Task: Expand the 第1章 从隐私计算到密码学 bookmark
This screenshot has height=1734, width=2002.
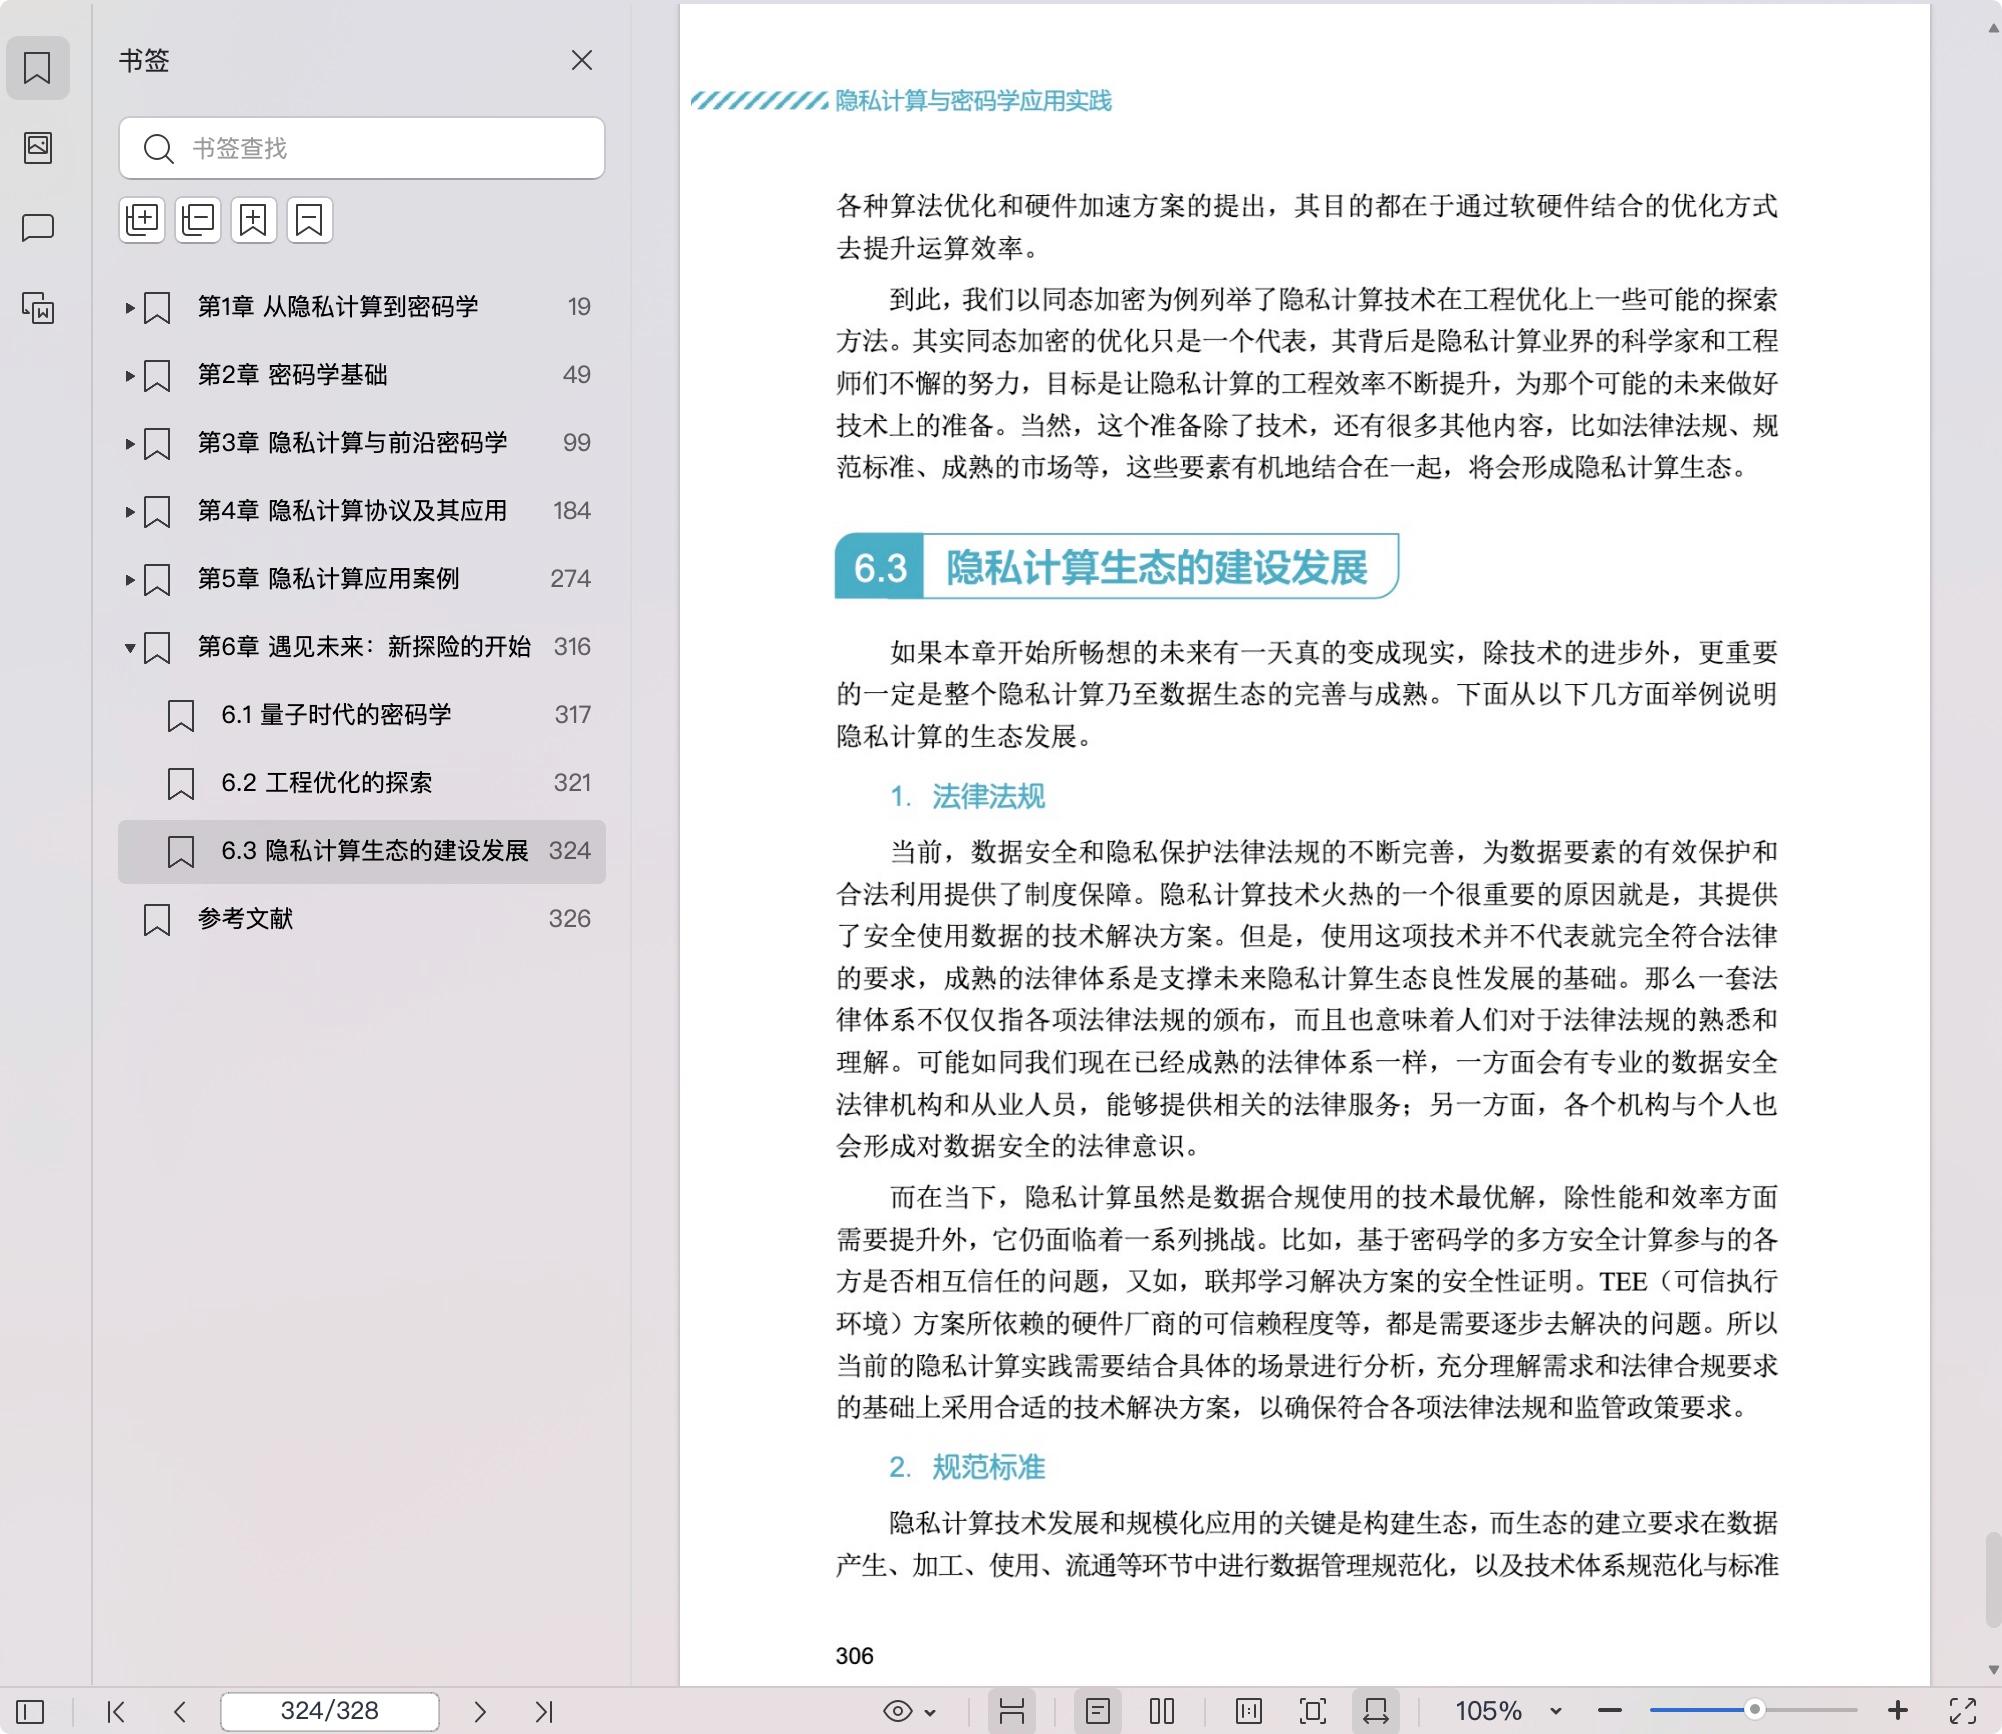Action: coord(130,307)
